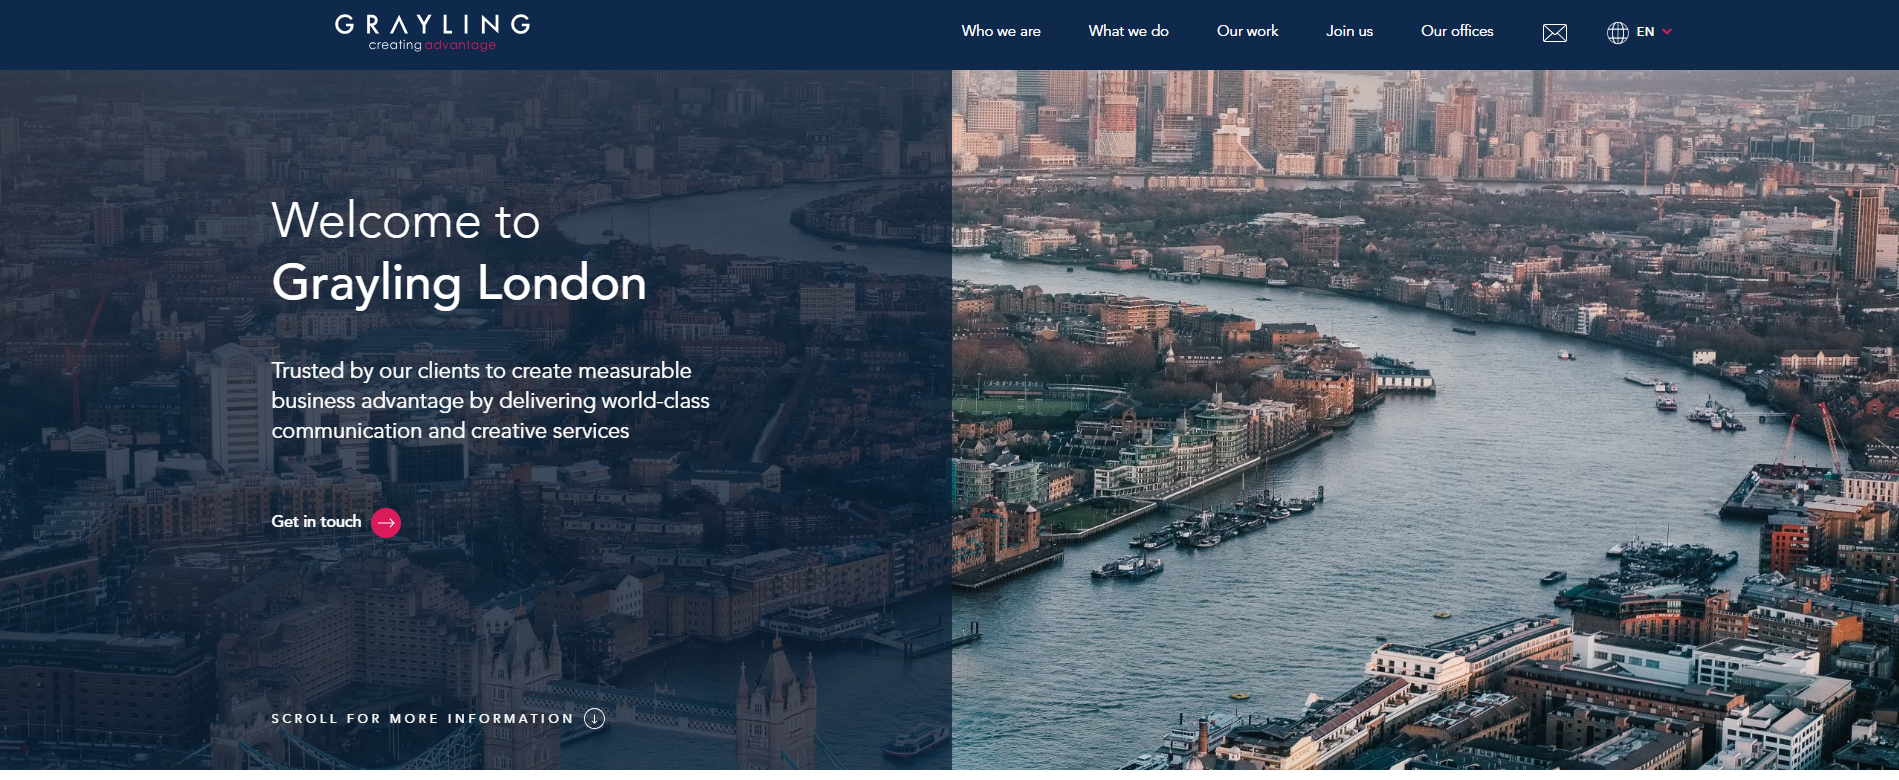Screen dimensions: 1899x780
Task: Click the creating advantage tagline
Action: point(432,45)
